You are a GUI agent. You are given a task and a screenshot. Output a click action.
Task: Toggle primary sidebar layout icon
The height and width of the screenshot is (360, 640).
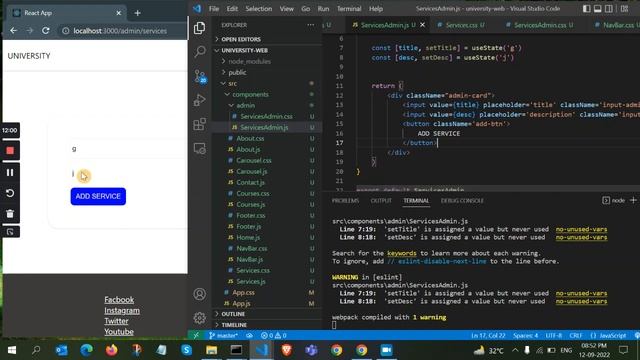click(x=587, y=9)
